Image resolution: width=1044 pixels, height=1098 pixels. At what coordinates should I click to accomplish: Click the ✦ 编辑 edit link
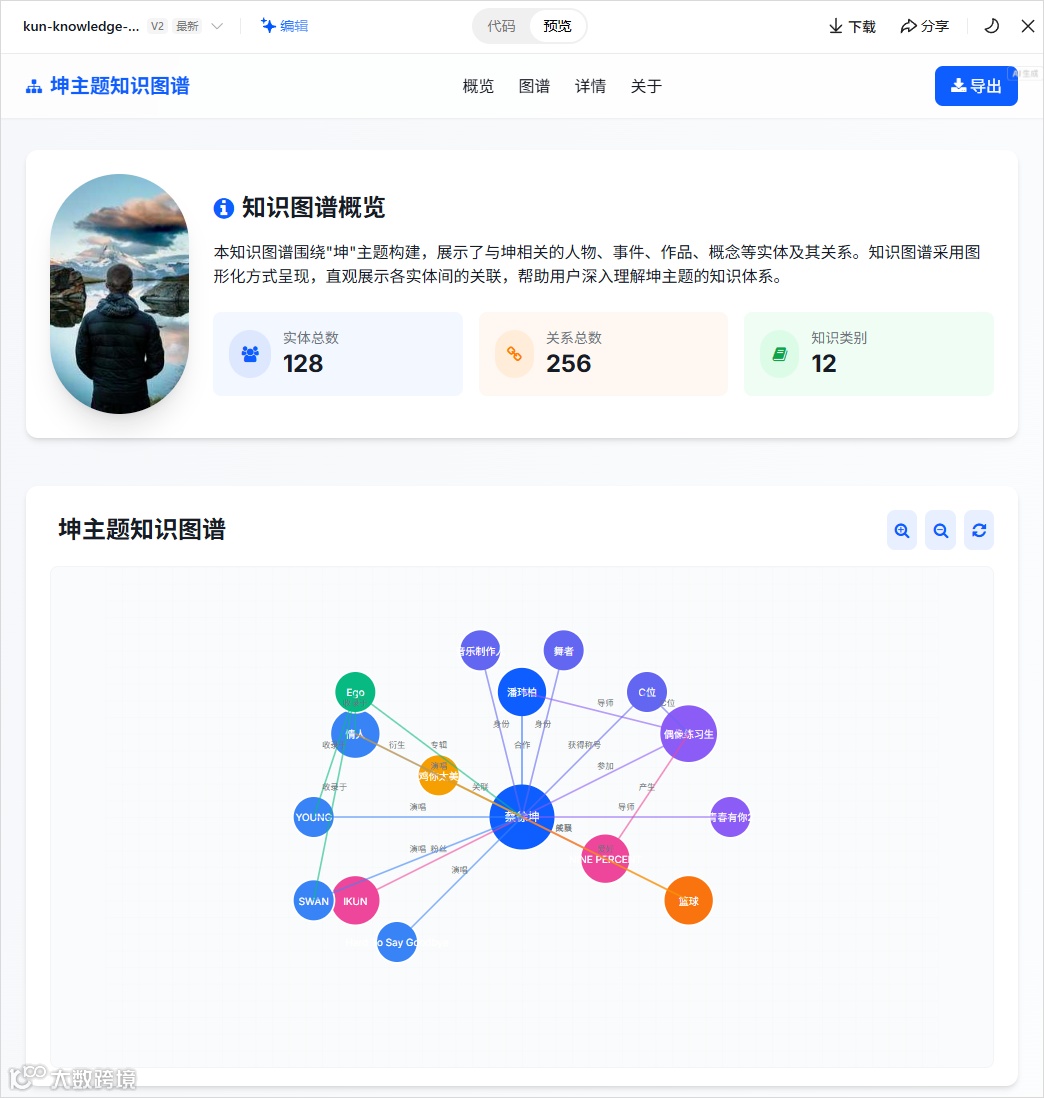point(284,26)
